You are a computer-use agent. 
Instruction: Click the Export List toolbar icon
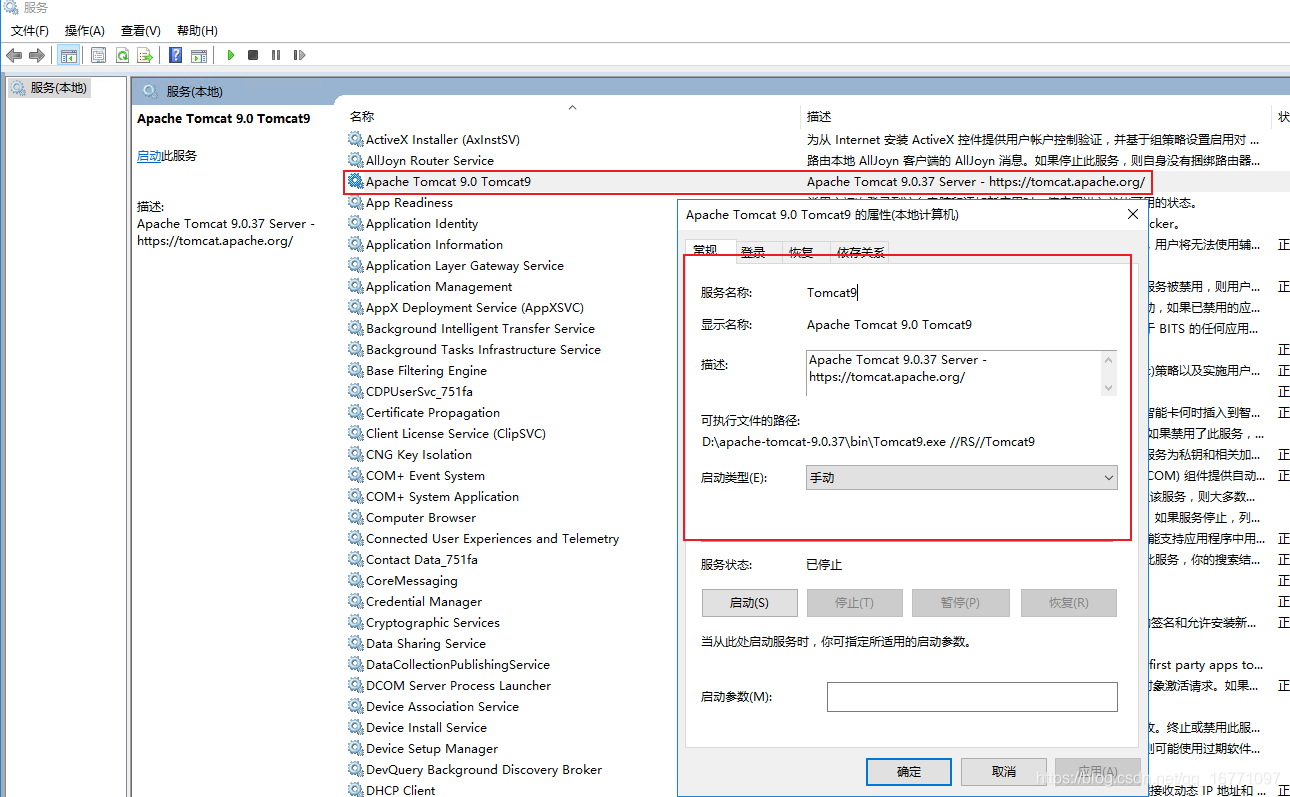[x=145, y=56]
